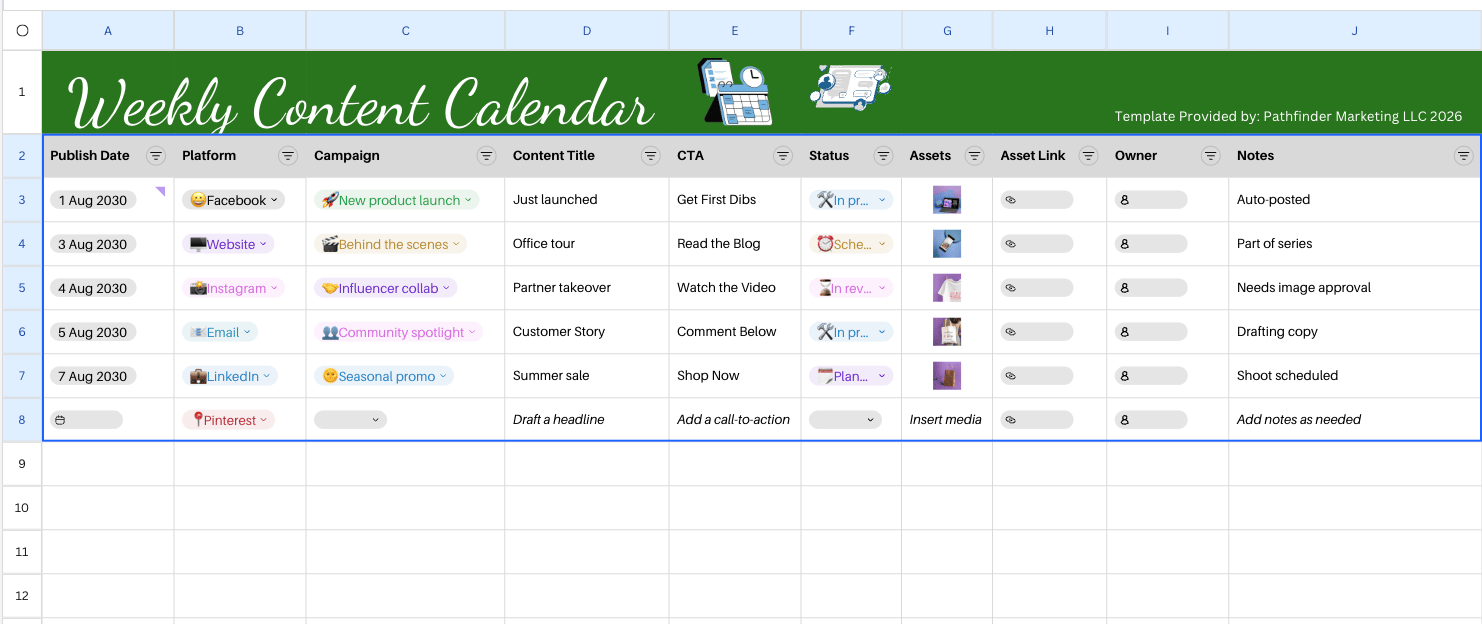This screenshot has height=624, width=1482.
Task: Open the empty Status dropdown in row 8
Action: click(x=845, y=420)
